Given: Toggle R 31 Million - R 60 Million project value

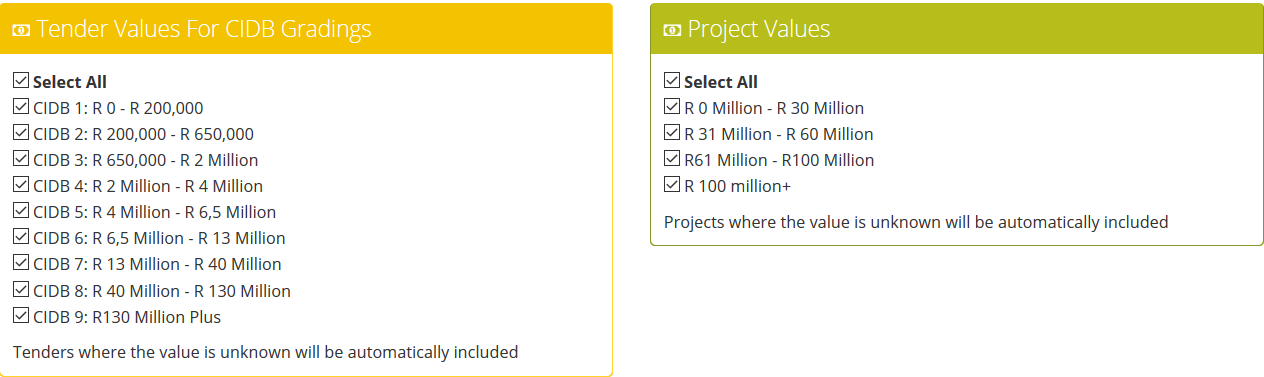Looking at the screenshot, I should tap(672, 133).
